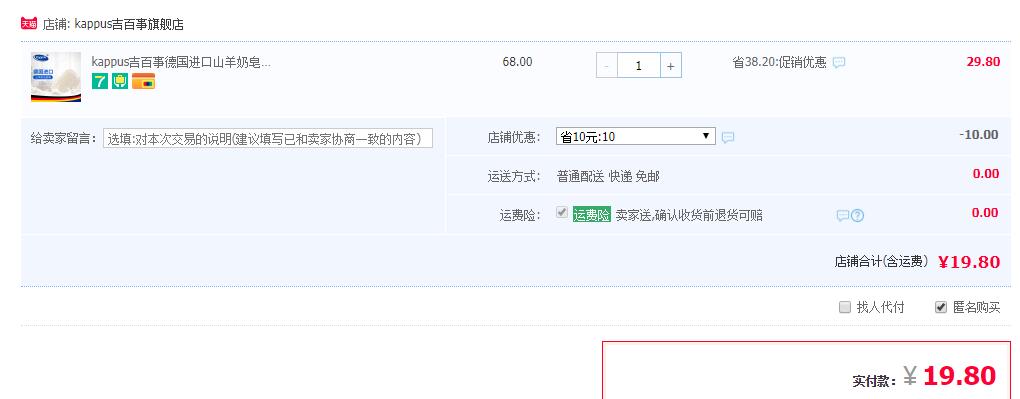Click the quantity input field showing 1

click(x=639, y=65)
